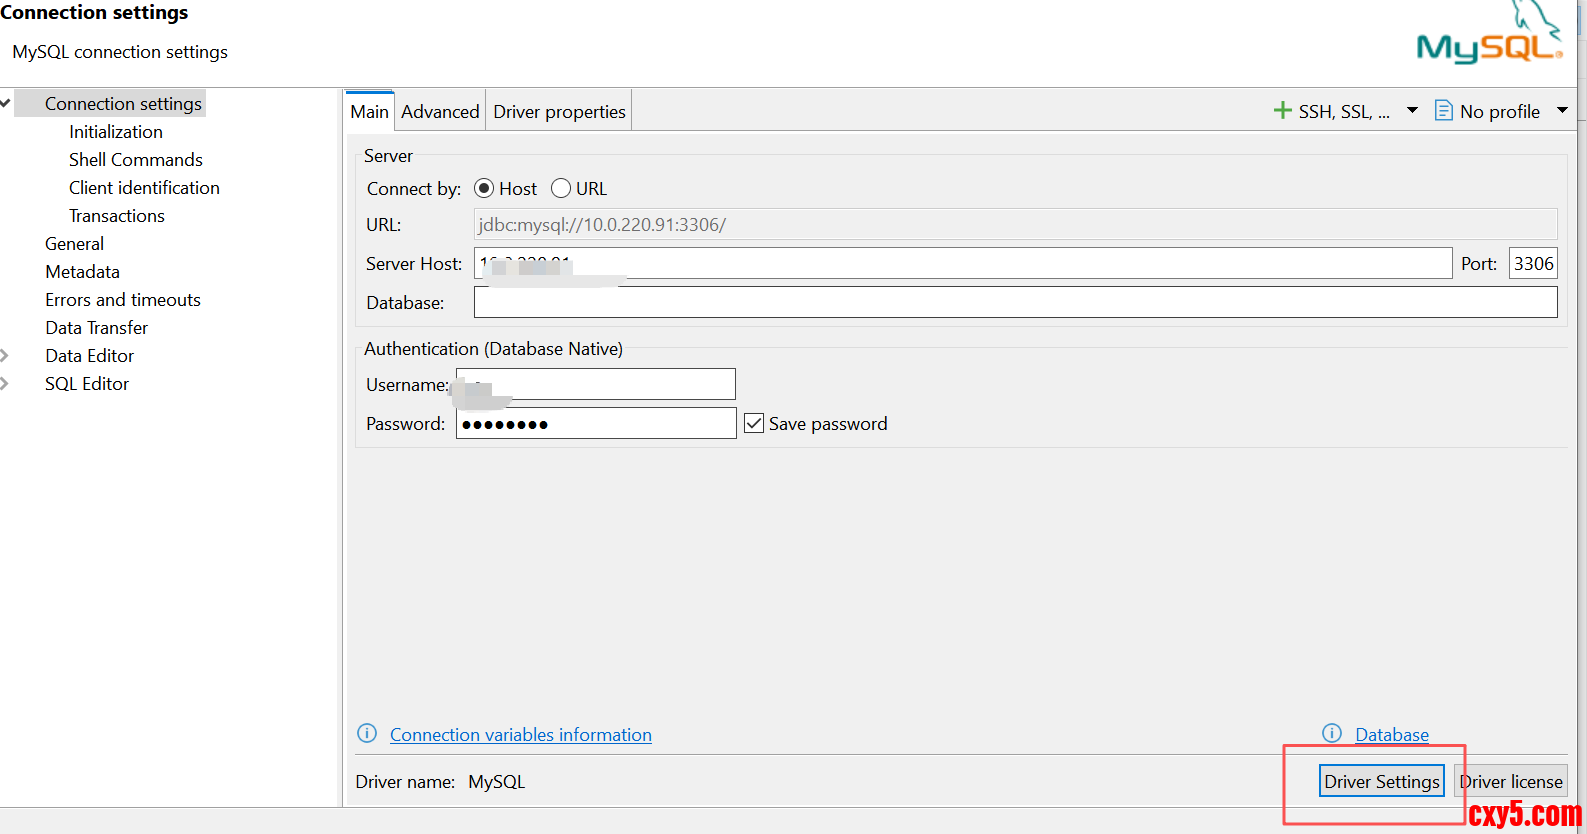Image resolution: width=1587 pixels, height=834 pixels.
Task: Click the Password input field
Action: 596,423
